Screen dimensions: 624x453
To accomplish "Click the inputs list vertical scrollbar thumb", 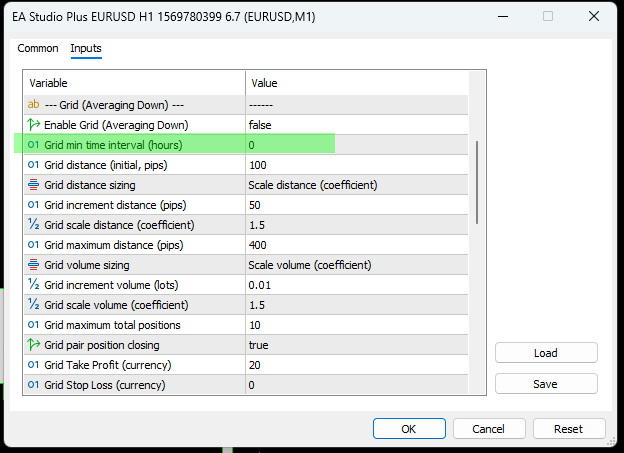I will (477, 182).
